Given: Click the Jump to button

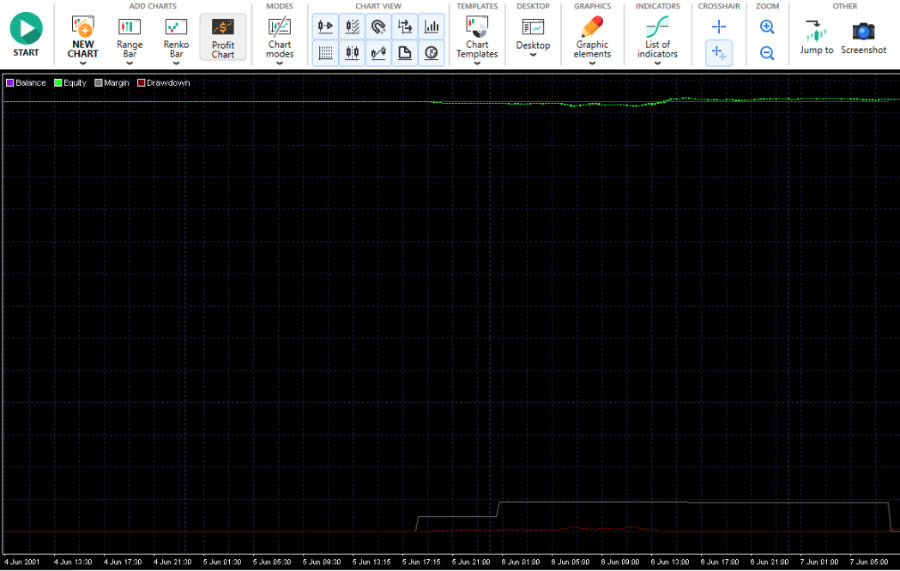Looking at the screenshot, I should [x=816, y=37].
